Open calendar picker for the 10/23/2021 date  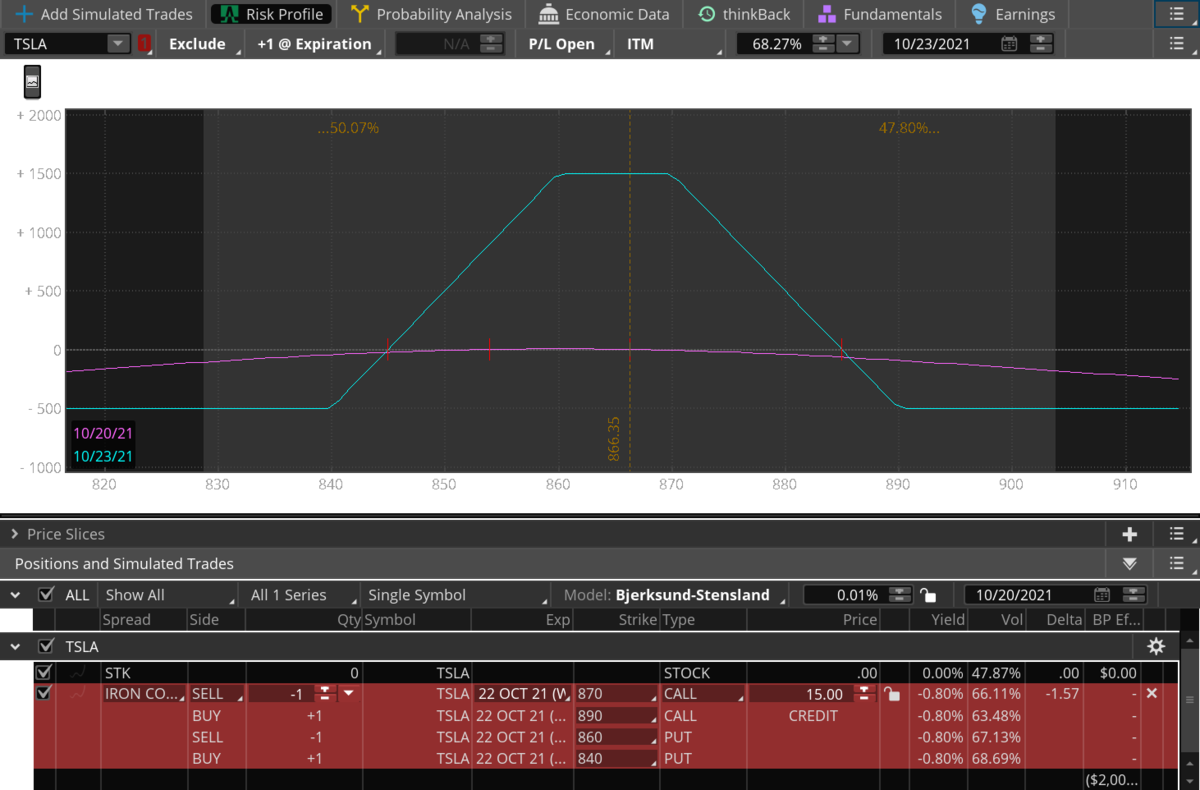pyautogui.click(x=1010, y=44)
